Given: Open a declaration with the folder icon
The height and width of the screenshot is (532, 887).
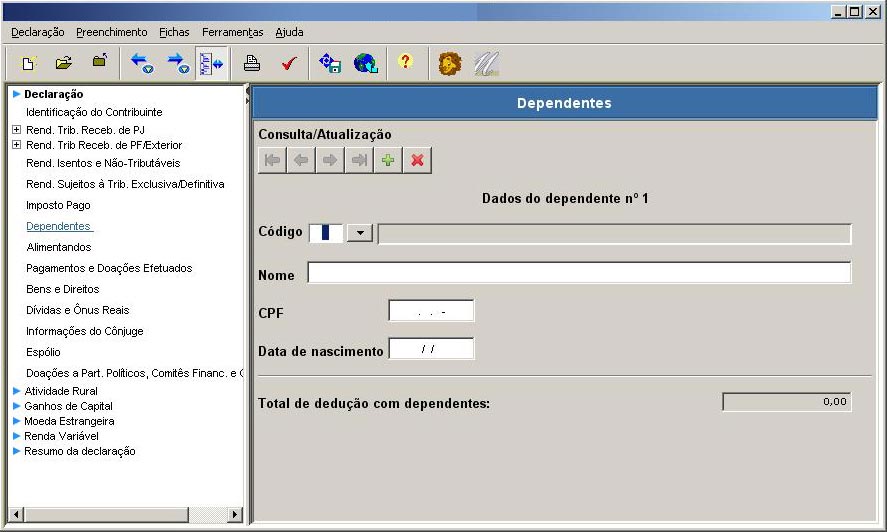Looking at the screenshot, I should click(x=64, y=63).
